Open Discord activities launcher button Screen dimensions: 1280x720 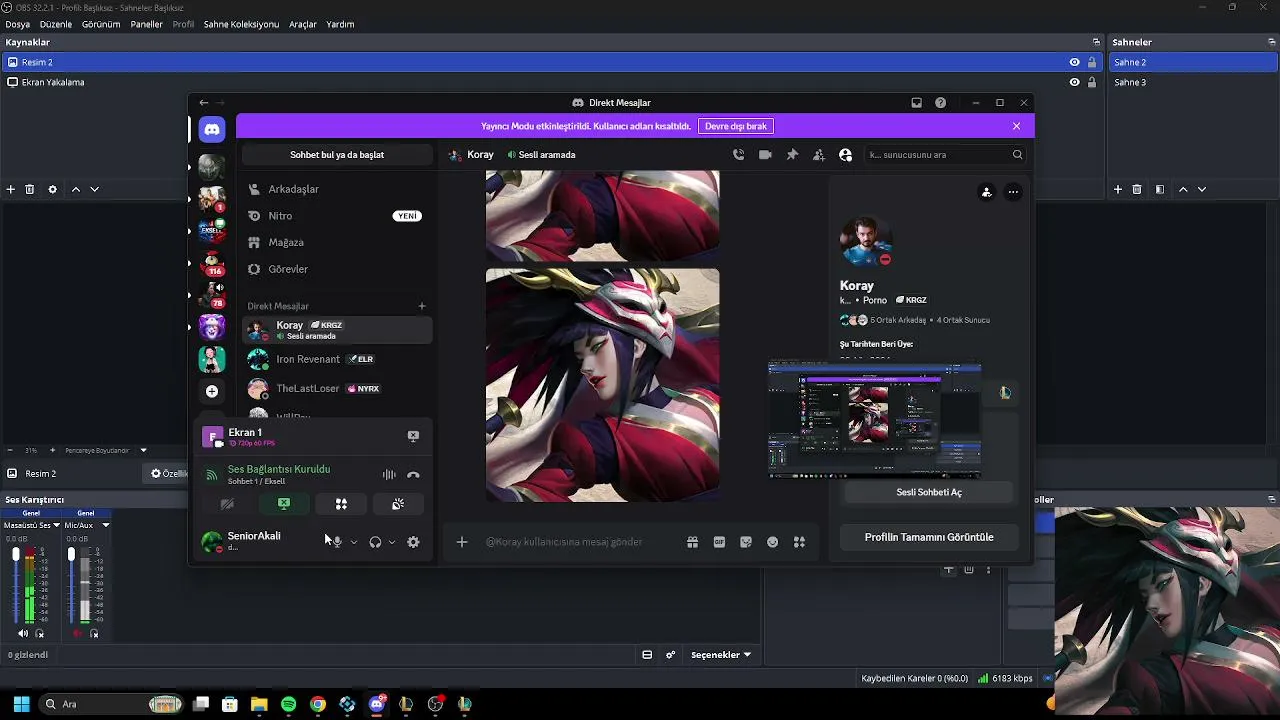point(341,504)
